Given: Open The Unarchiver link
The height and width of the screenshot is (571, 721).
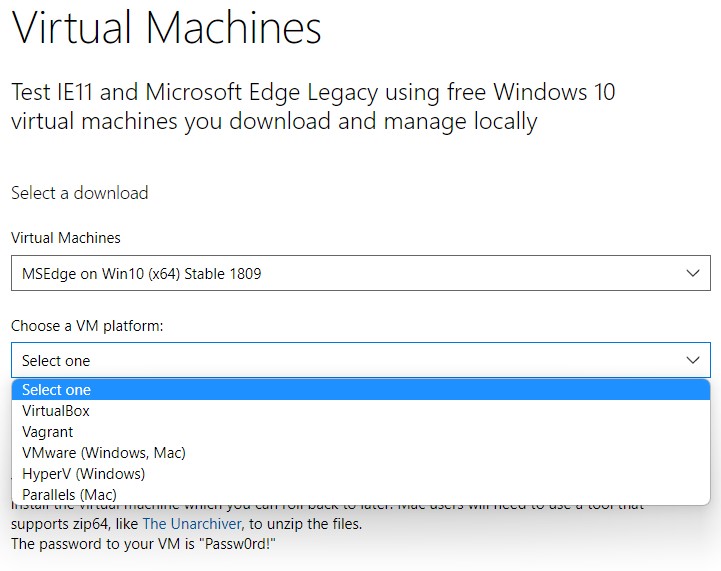Looking at the screenshot, I should click(192, 524).
